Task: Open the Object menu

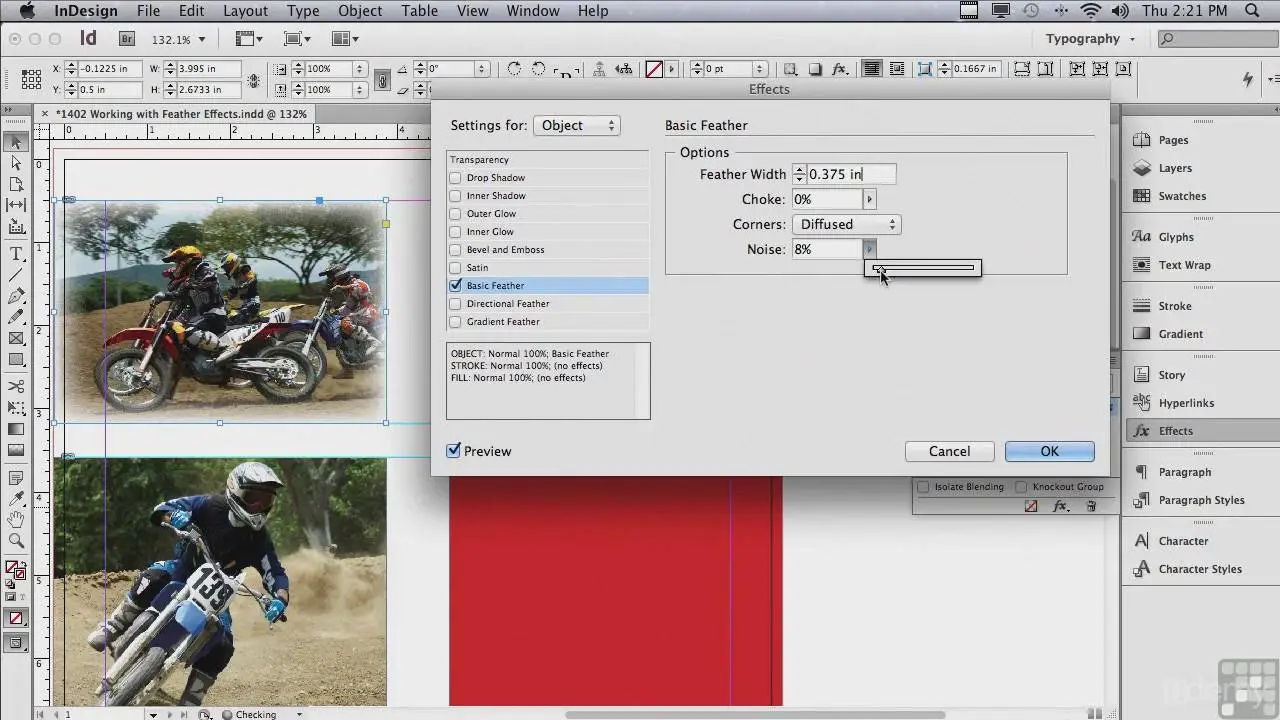Action: pyautogui.click(x=360, y=11)
